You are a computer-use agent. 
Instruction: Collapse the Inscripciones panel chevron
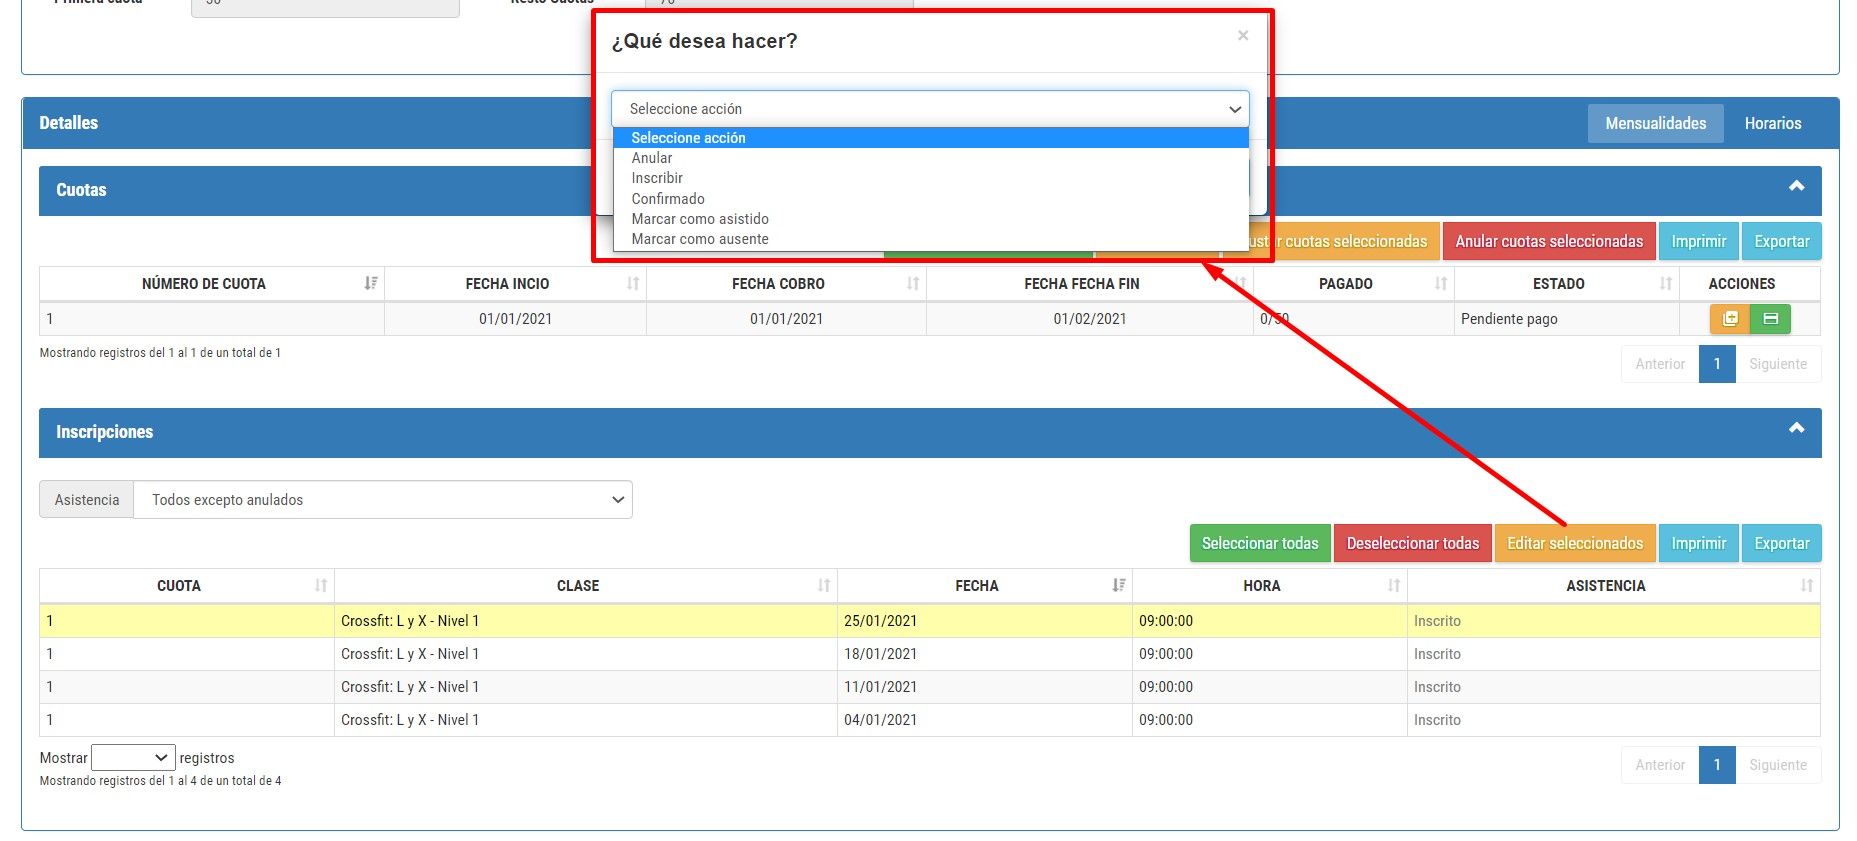pyautogui.click(x=1796, y=429)
